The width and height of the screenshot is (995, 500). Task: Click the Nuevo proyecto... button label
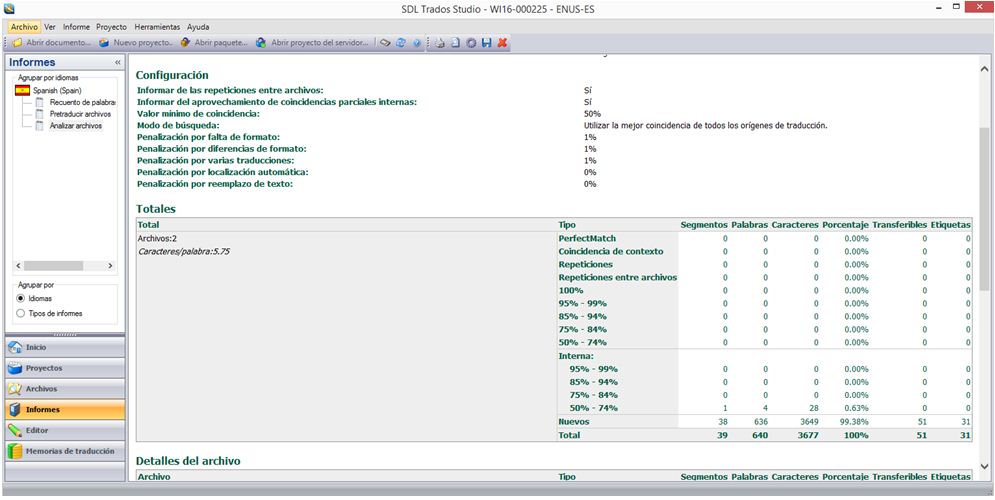click(x=143, y=43)
